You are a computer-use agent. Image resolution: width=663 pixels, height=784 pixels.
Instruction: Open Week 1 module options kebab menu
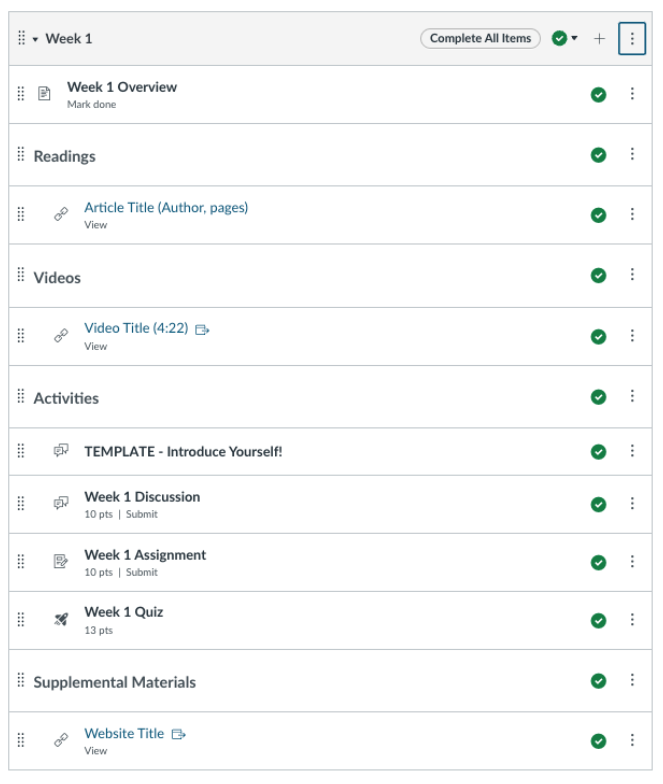tap(632, 38)
